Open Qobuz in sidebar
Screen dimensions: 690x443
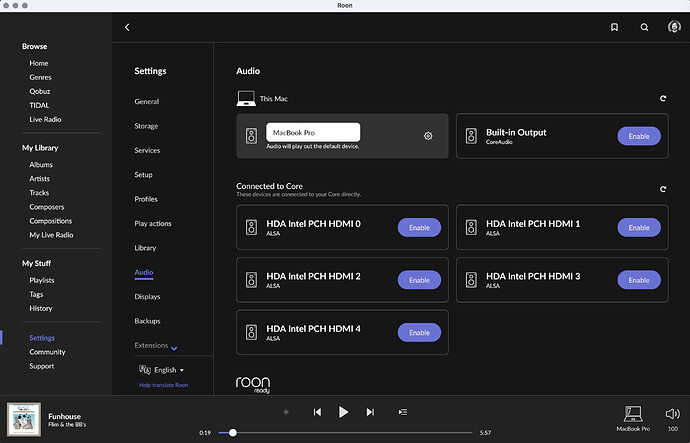pos(40,91)
